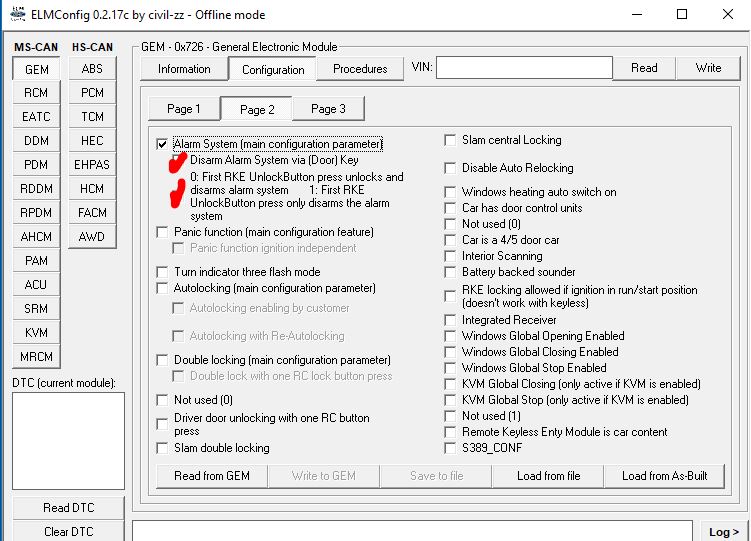Select the GEM module button
This screenshot has width=751, height=541.
point(36,69)
